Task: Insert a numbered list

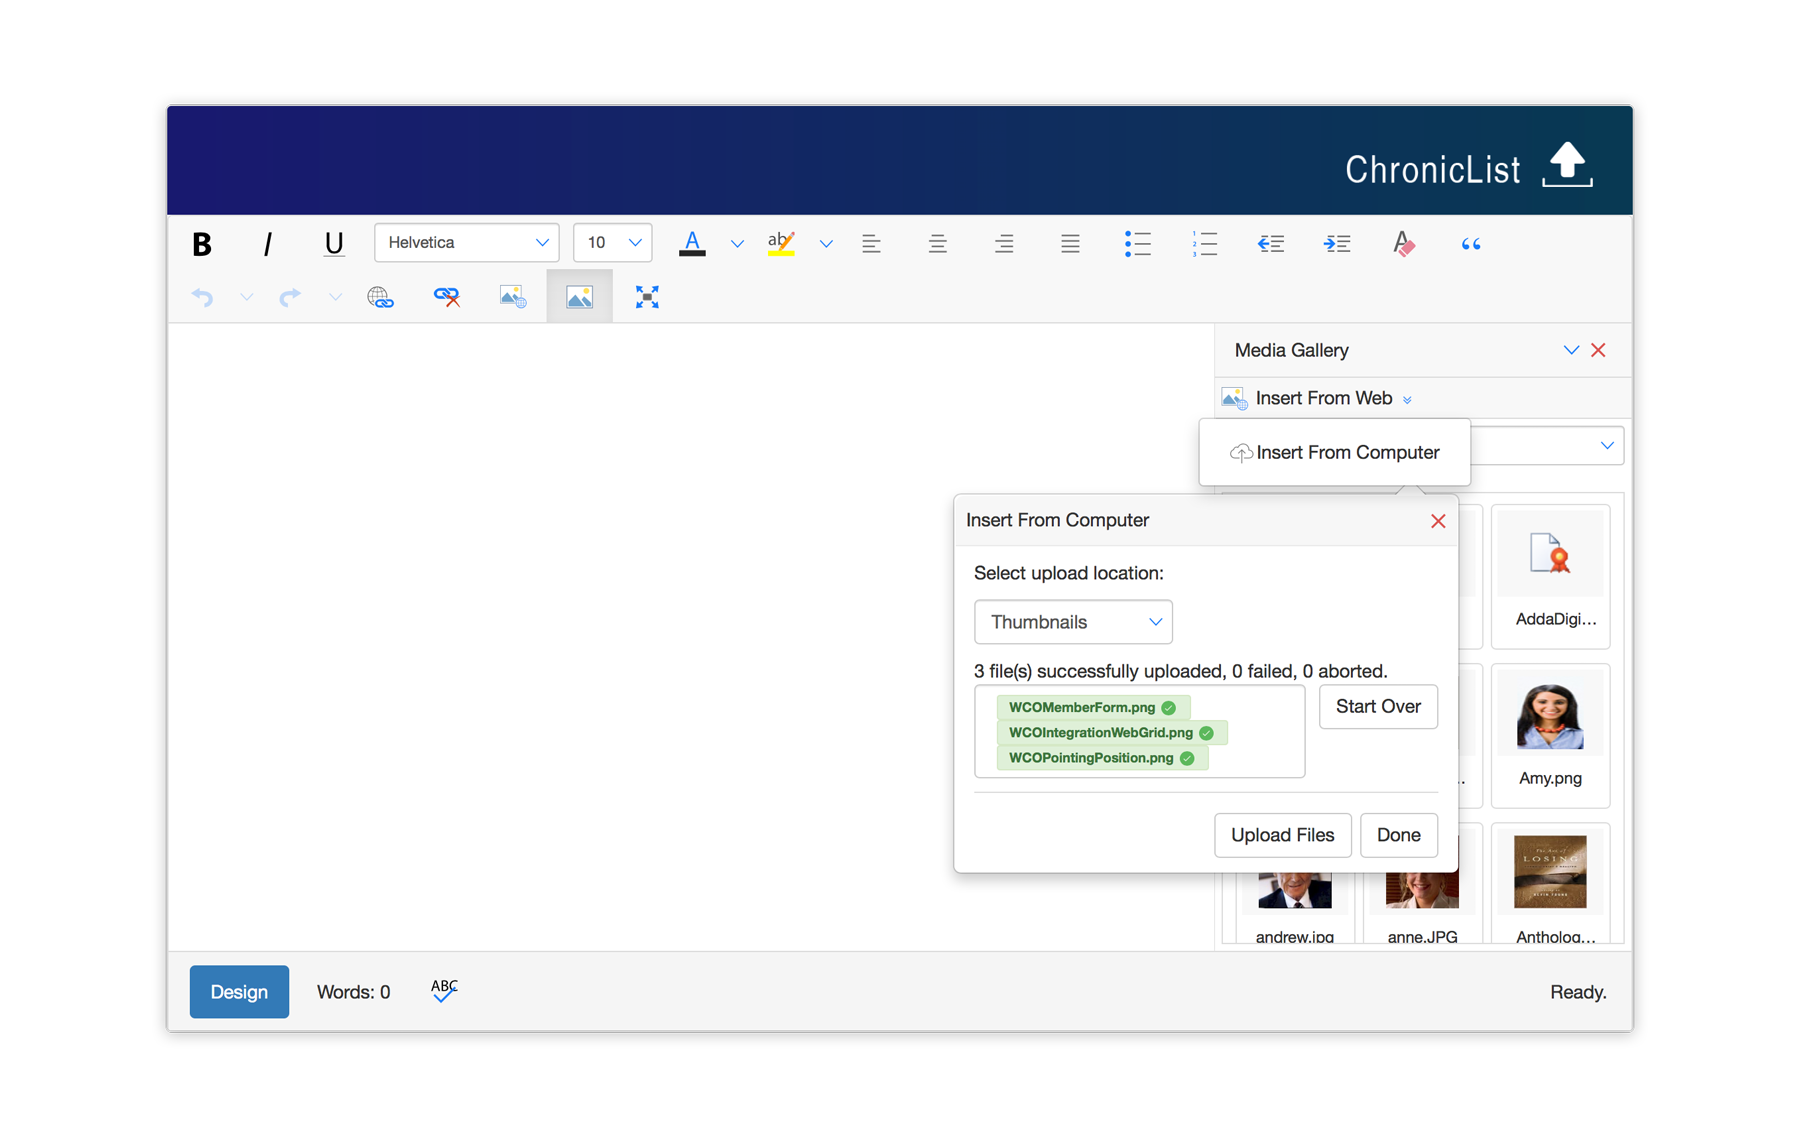Action: pyautogui.click(x=1204, y=244)
